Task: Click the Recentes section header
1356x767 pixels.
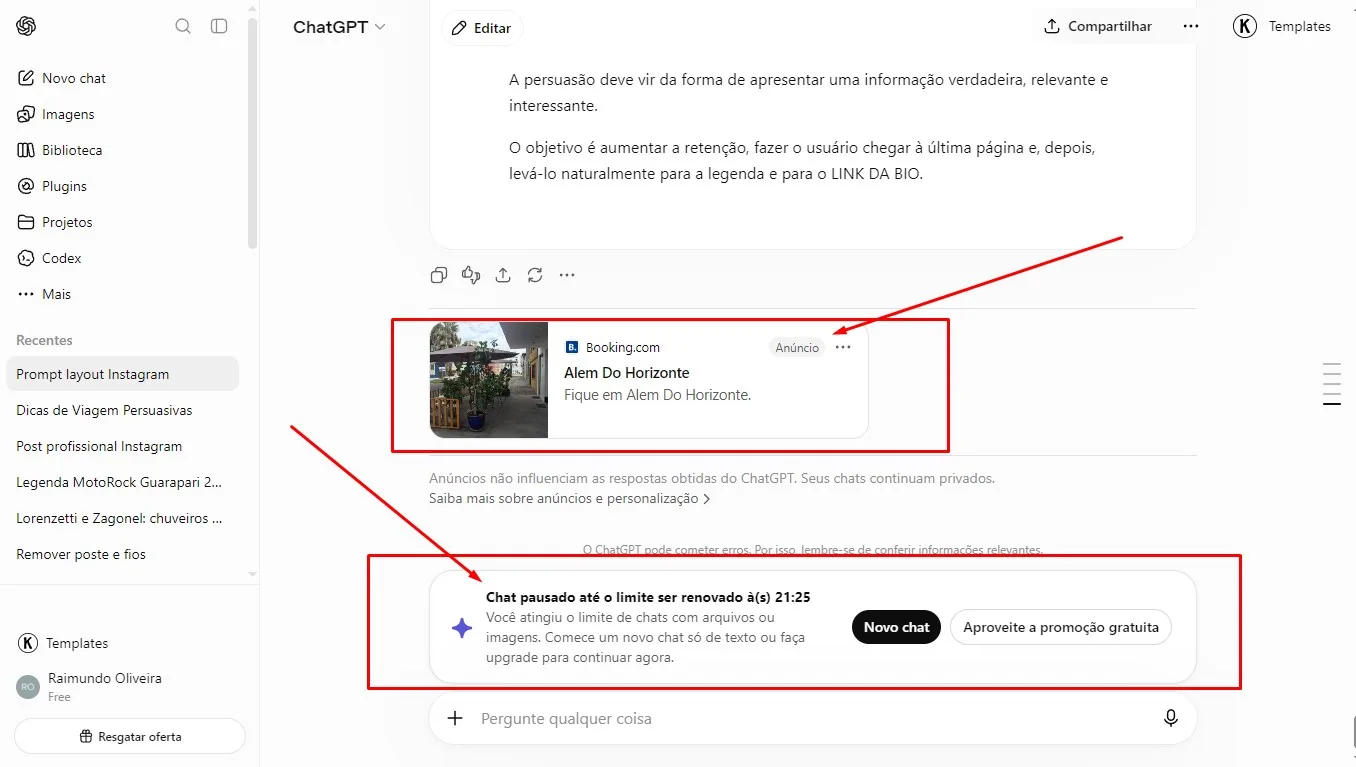Action: (x=44, y=340)
